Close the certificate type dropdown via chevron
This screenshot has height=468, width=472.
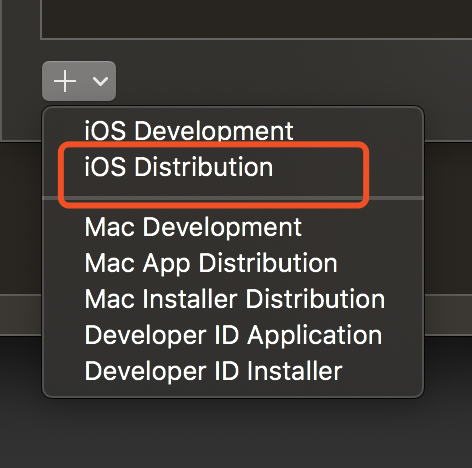[100, 81]
